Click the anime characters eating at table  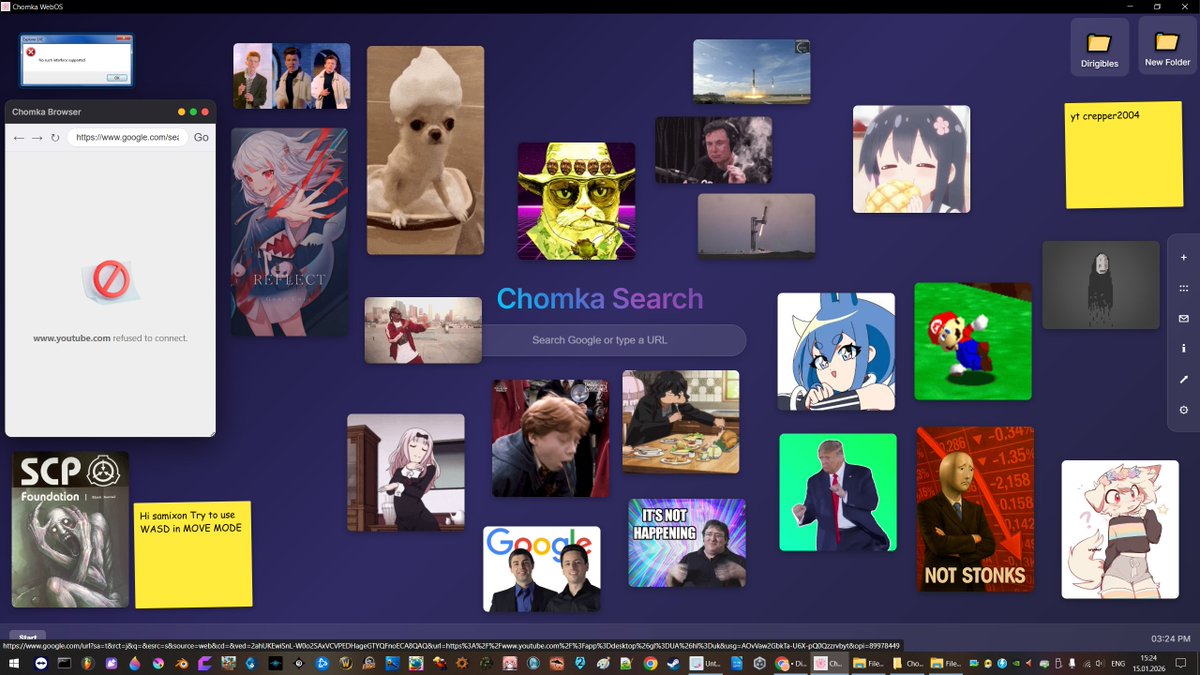tap(681, 422)
